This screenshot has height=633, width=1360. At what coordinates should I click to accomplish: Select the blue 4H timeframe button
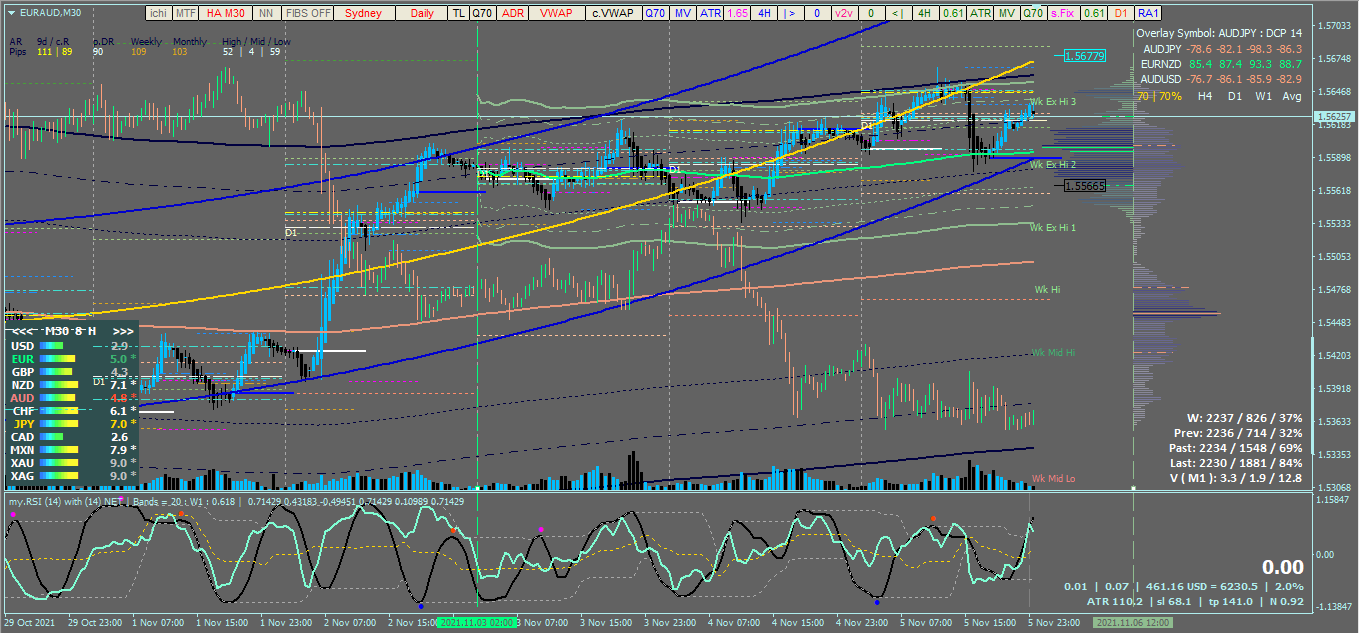[x=764, y=13]
